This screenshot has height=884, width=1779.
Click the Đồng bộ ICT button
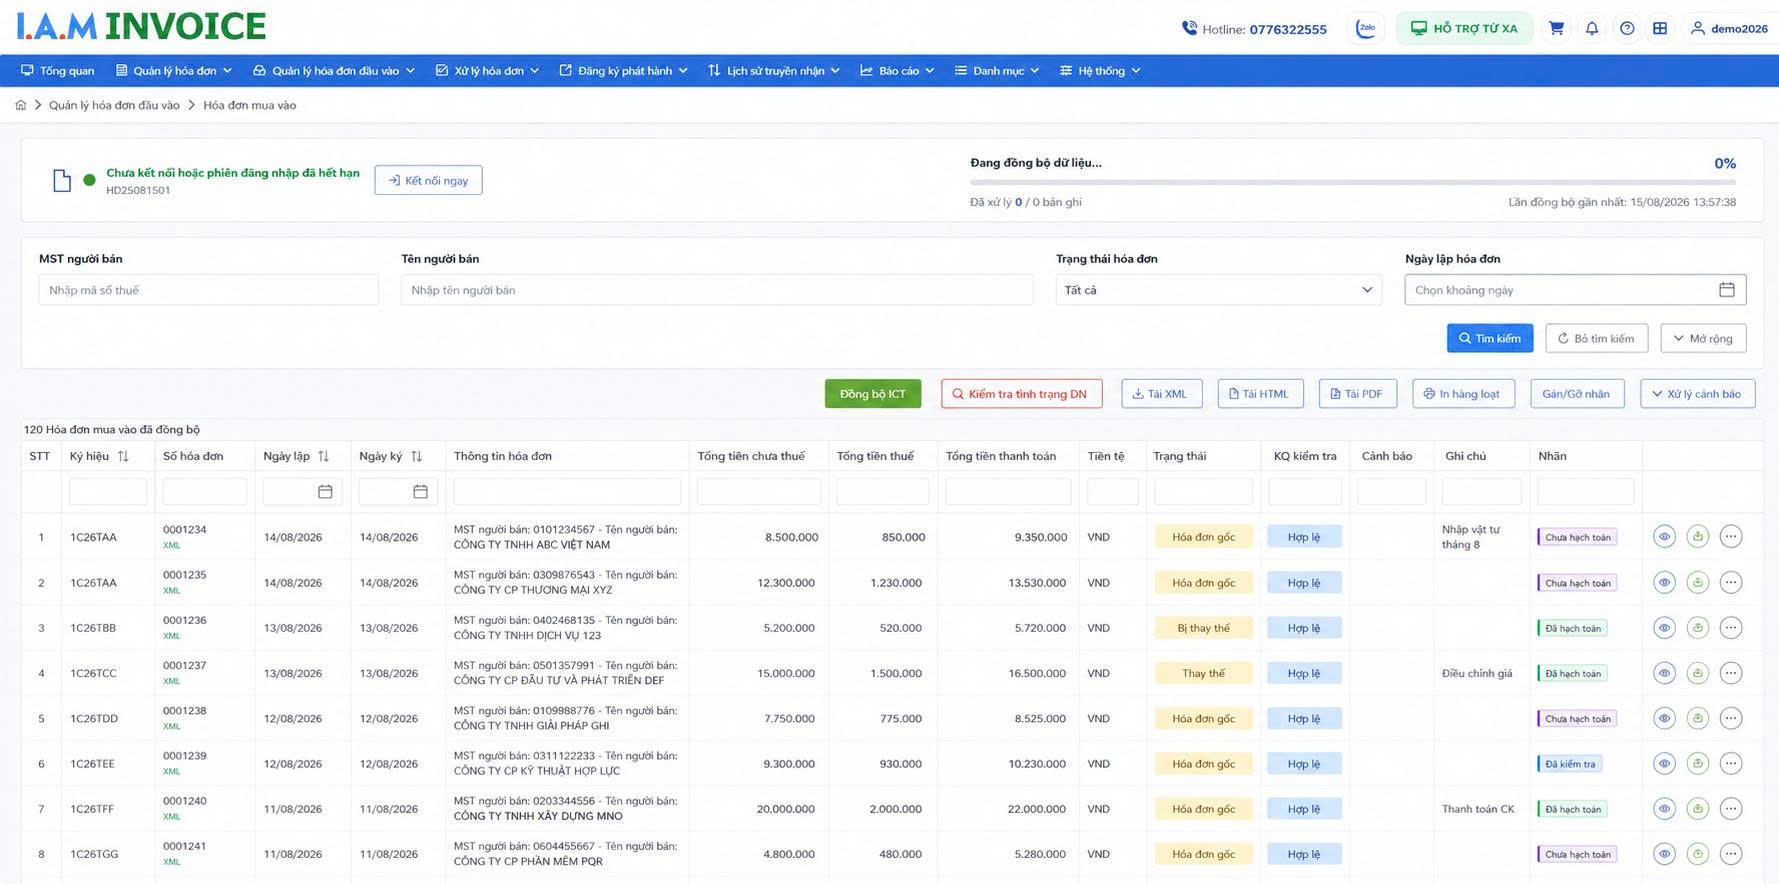[x=873, y=394]
